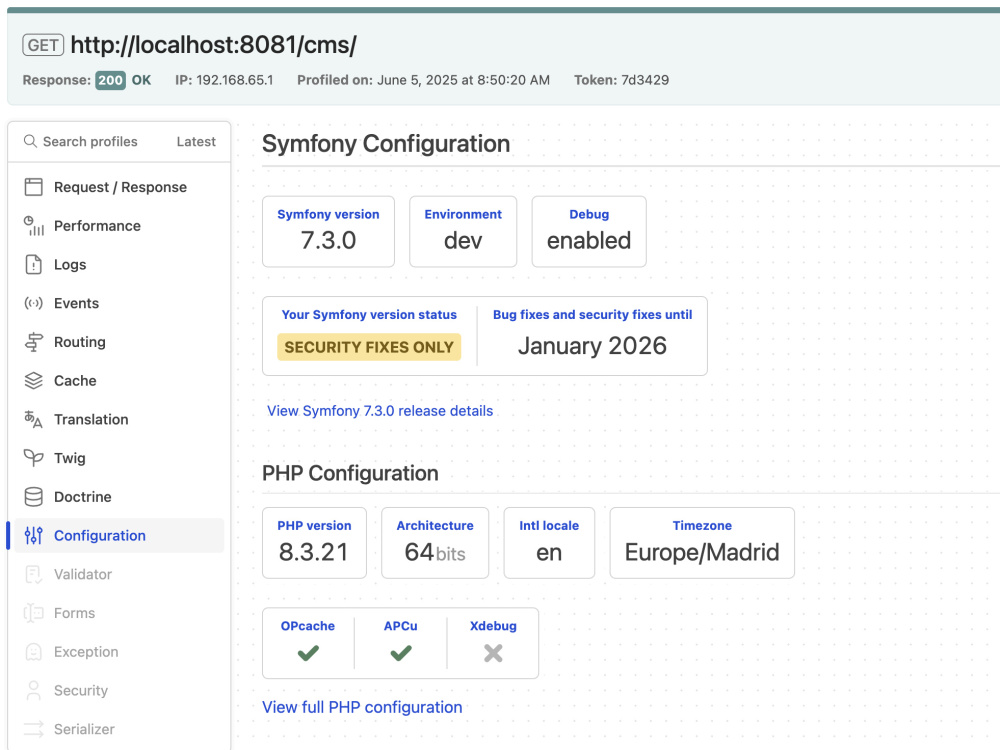The height and width of the screenshot is (750, 1000).
Task: Click the Debug value enabled
Action: [x=589, y=240]
